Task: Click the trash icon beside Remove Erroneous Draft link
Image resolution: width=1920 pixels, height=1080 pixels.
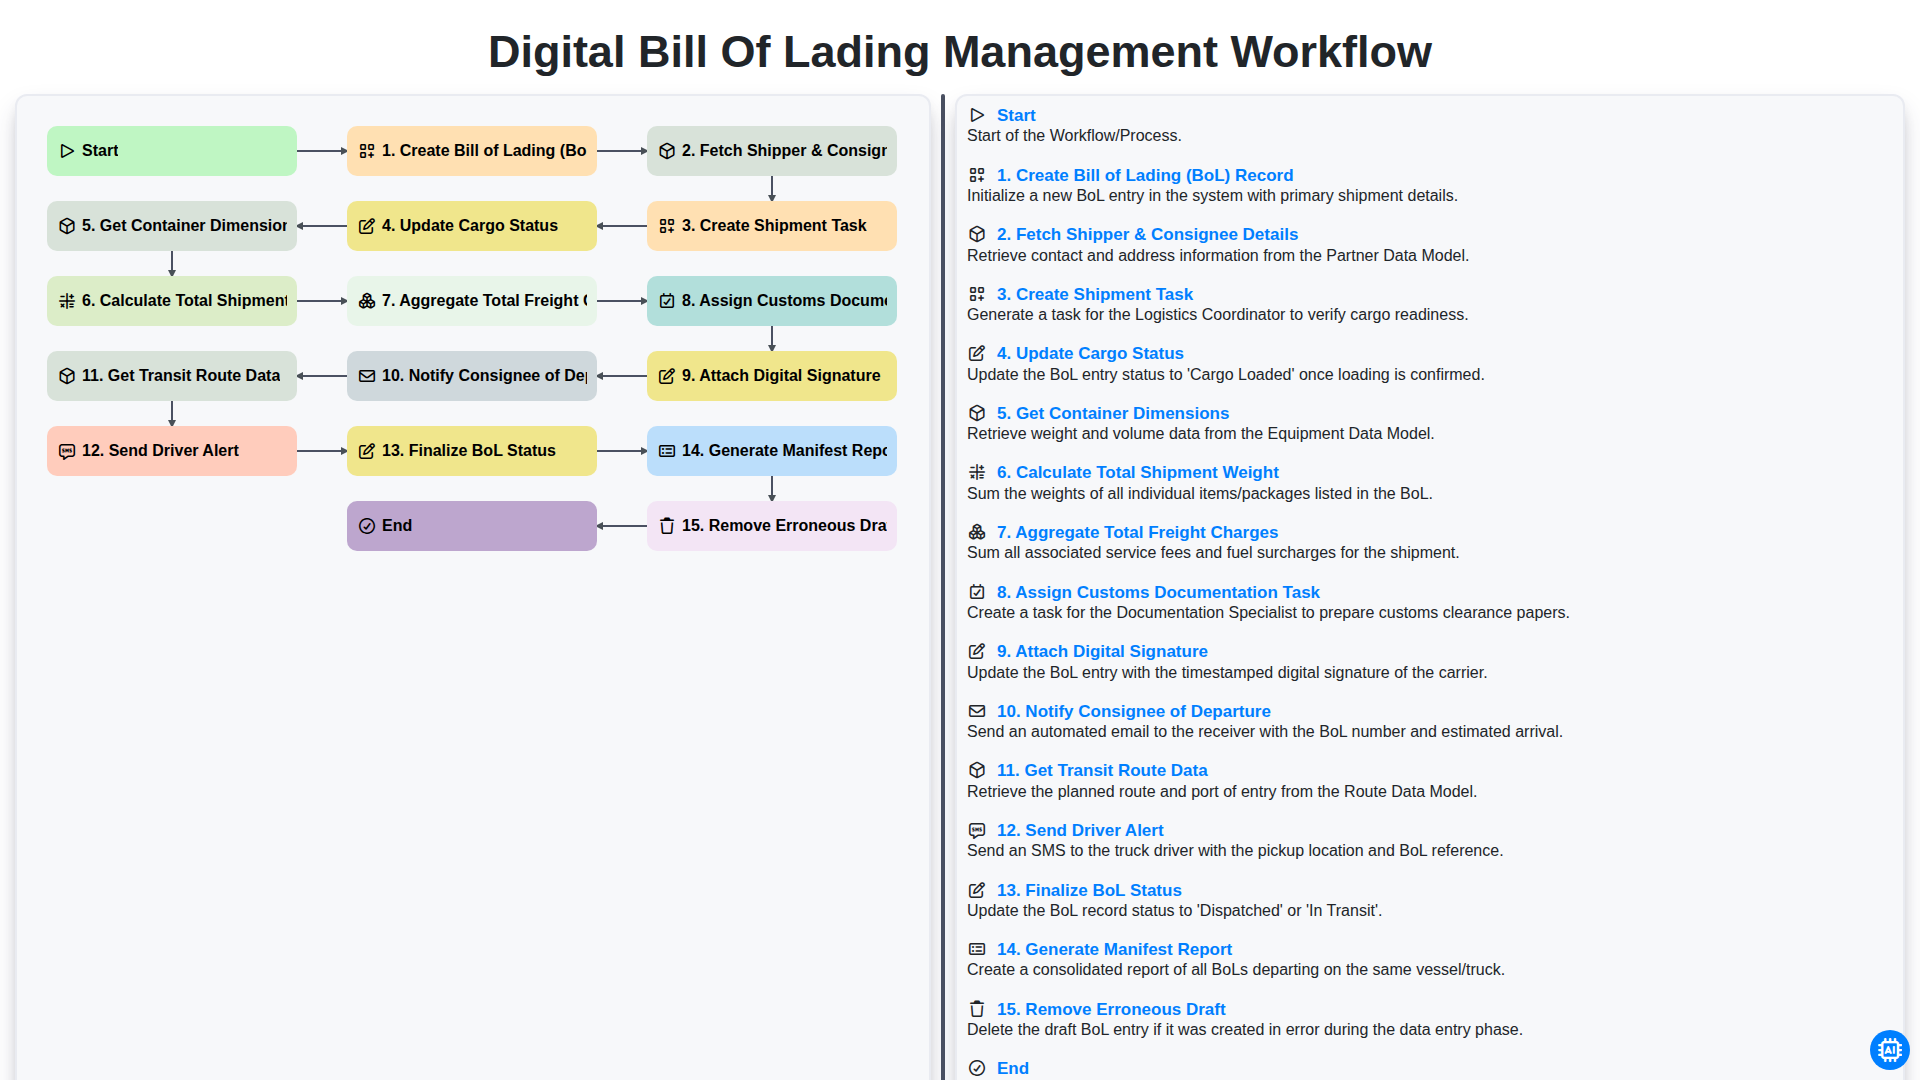Action: pyautogui.click(x=977, y=1009)
